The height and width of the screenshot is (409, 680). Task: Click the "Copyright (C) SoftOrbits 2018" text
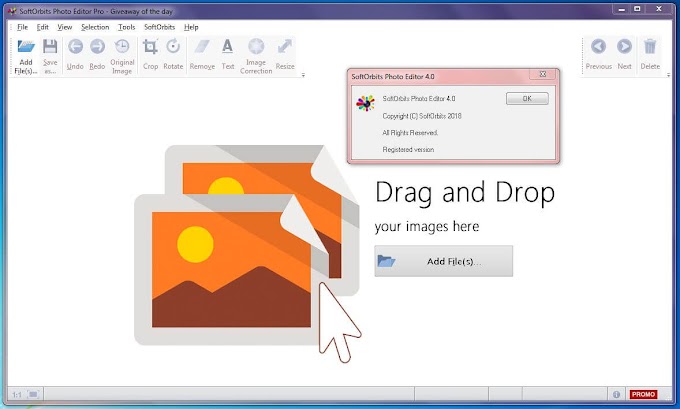(422, 116)
